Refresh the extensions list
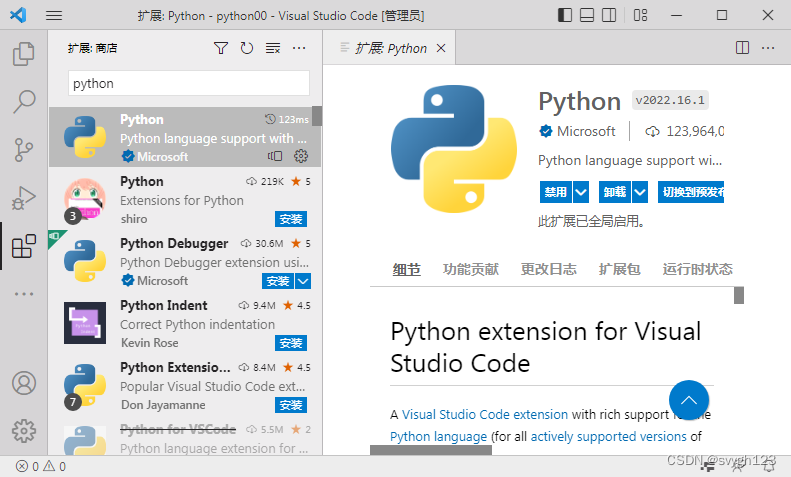The image size is (791, 477). click(x=247, y=48)
